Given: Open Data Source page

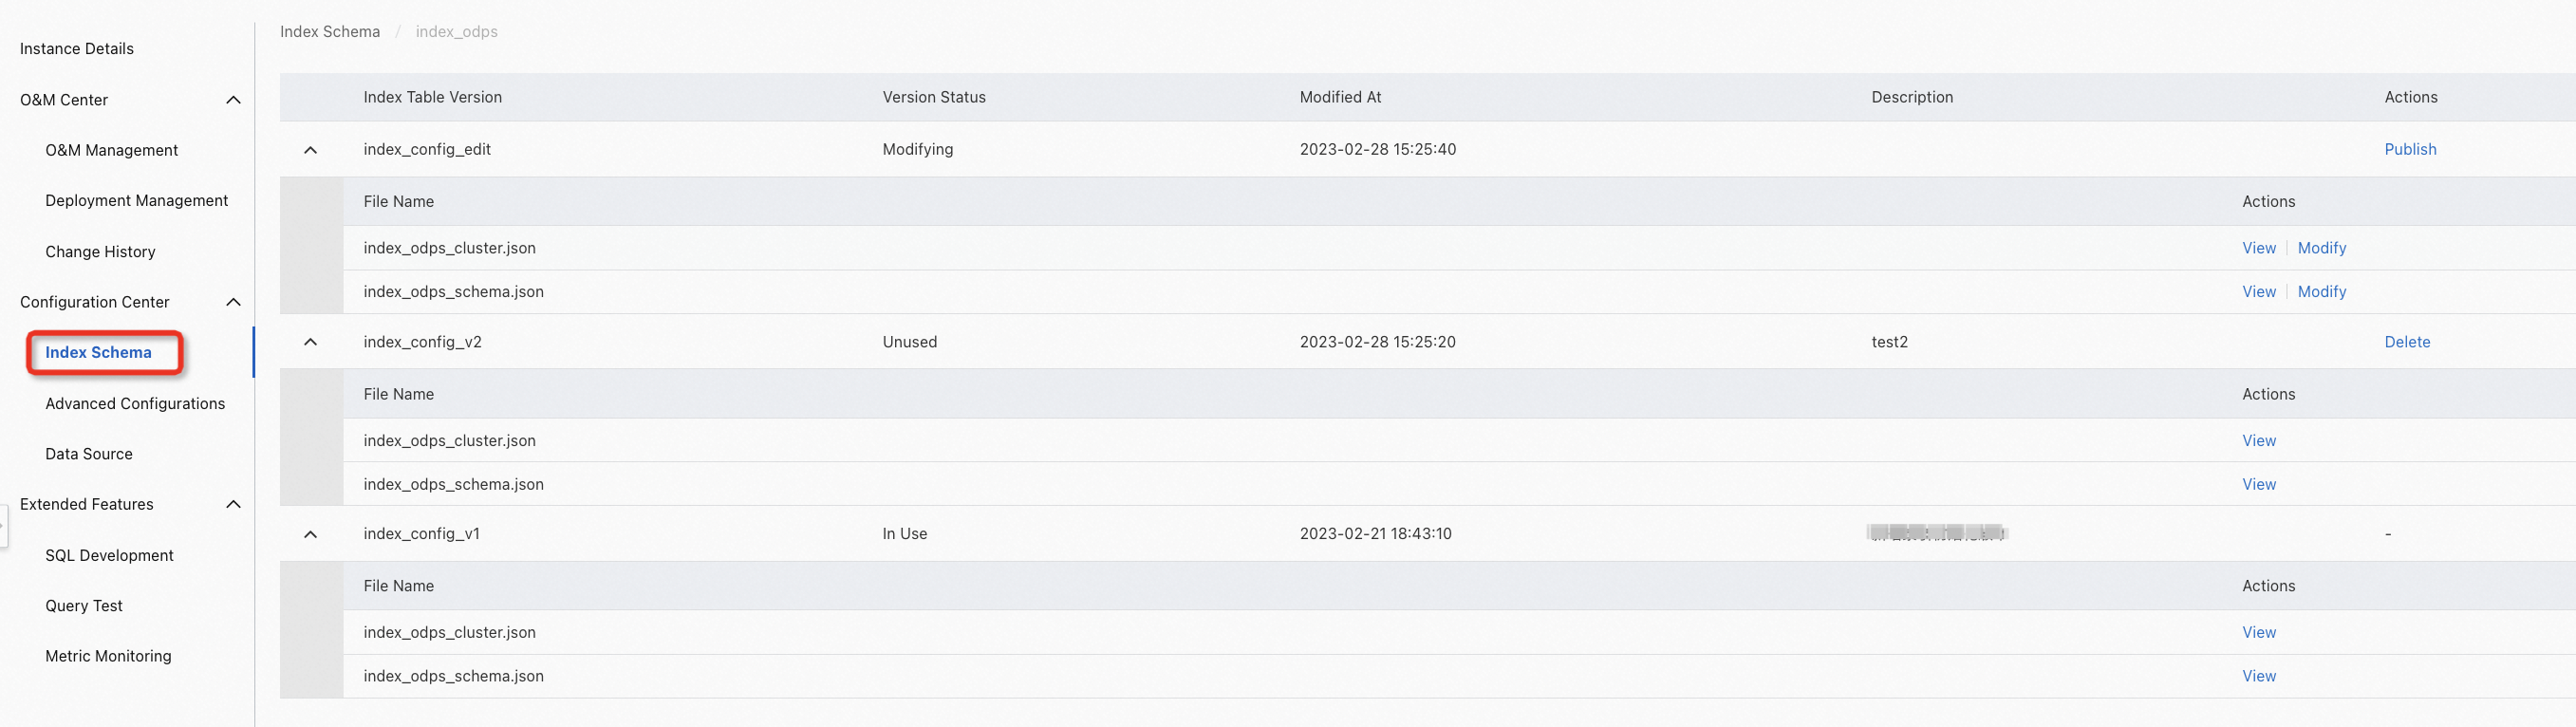Looking at the screenshot, I should 88,454.
